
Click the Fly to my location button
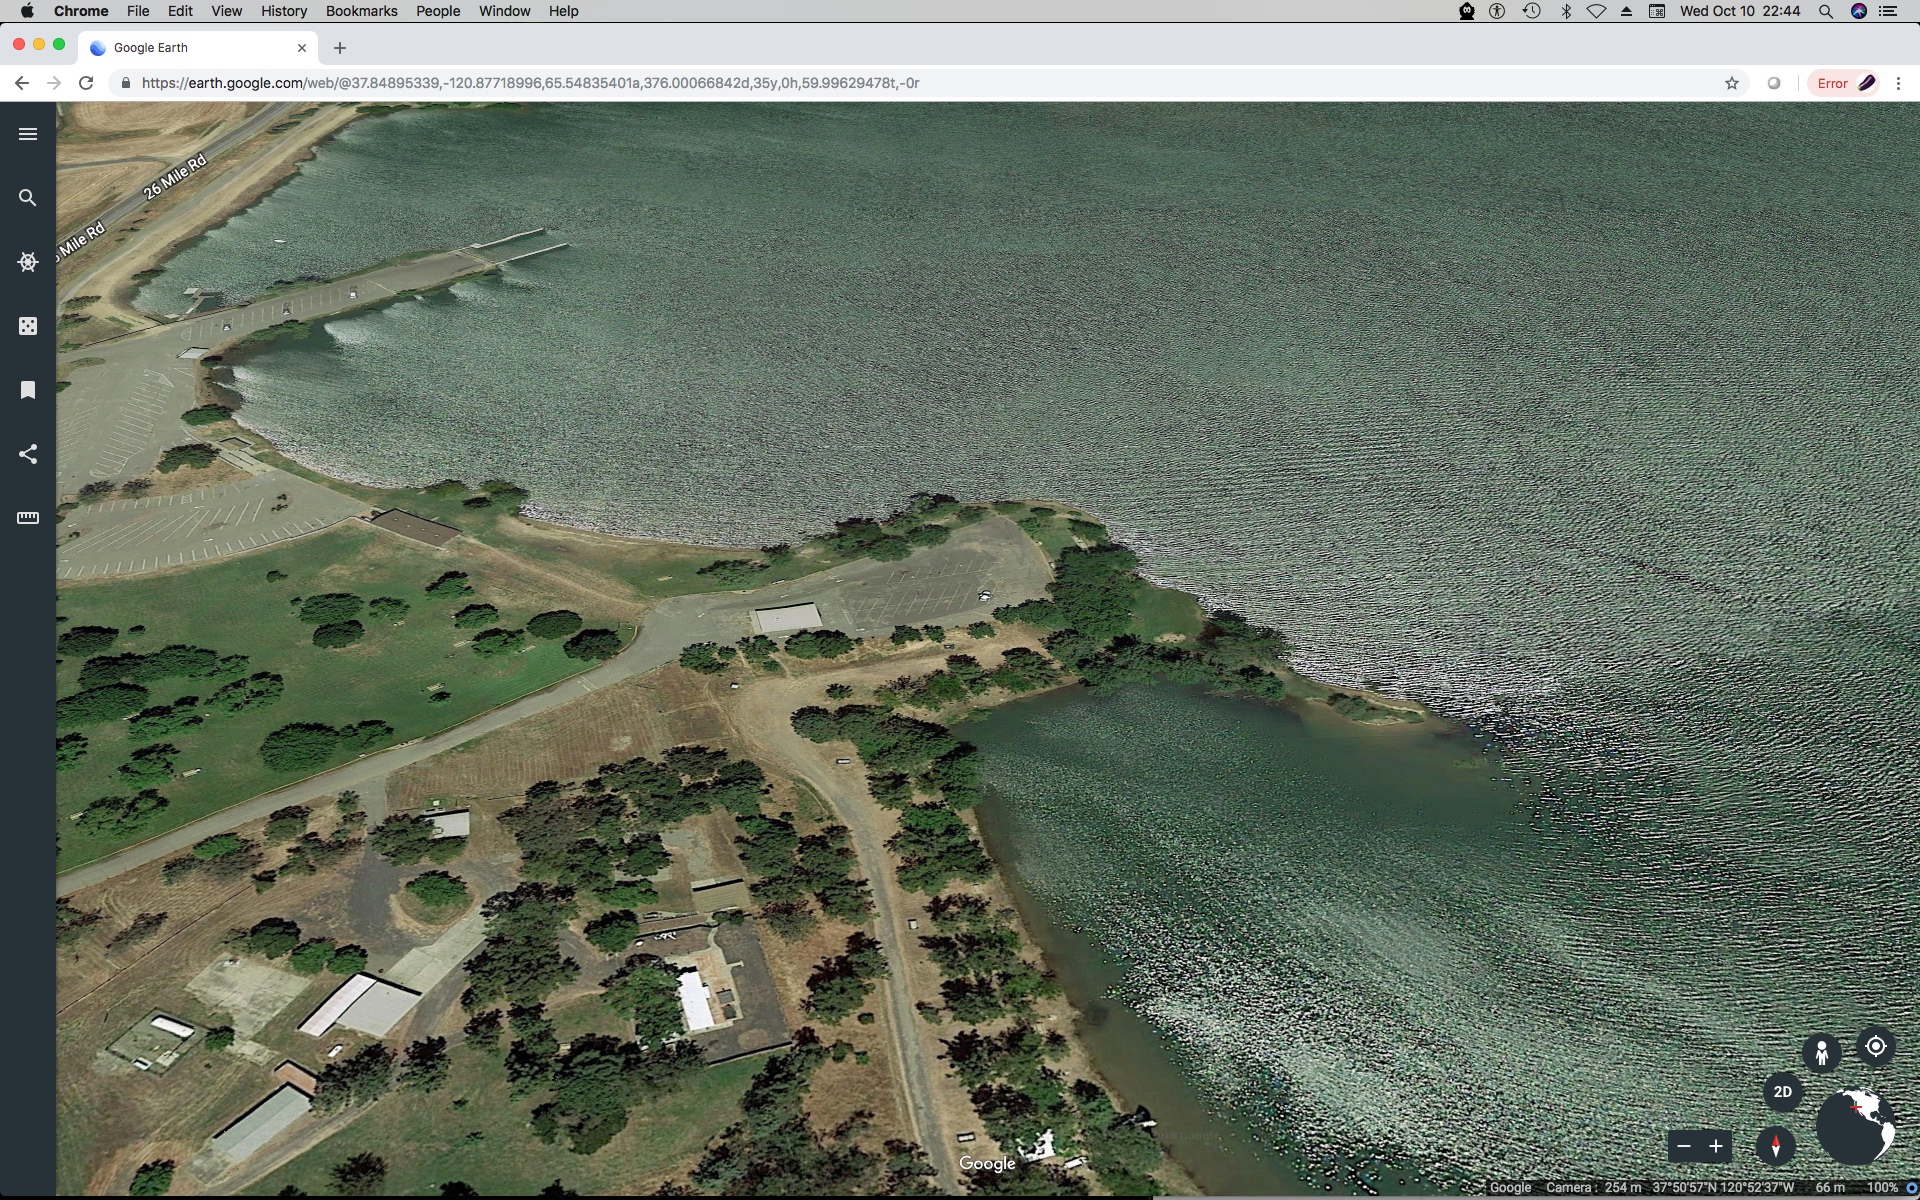pyautogui.click(x=1875, y=1046)
